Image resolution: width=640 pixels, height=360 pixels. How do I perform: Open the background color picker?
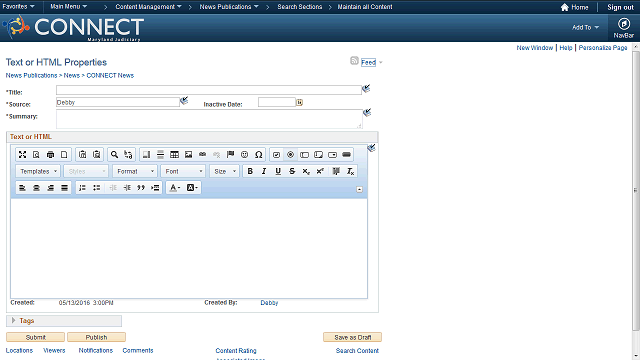(x=192, y=188)
